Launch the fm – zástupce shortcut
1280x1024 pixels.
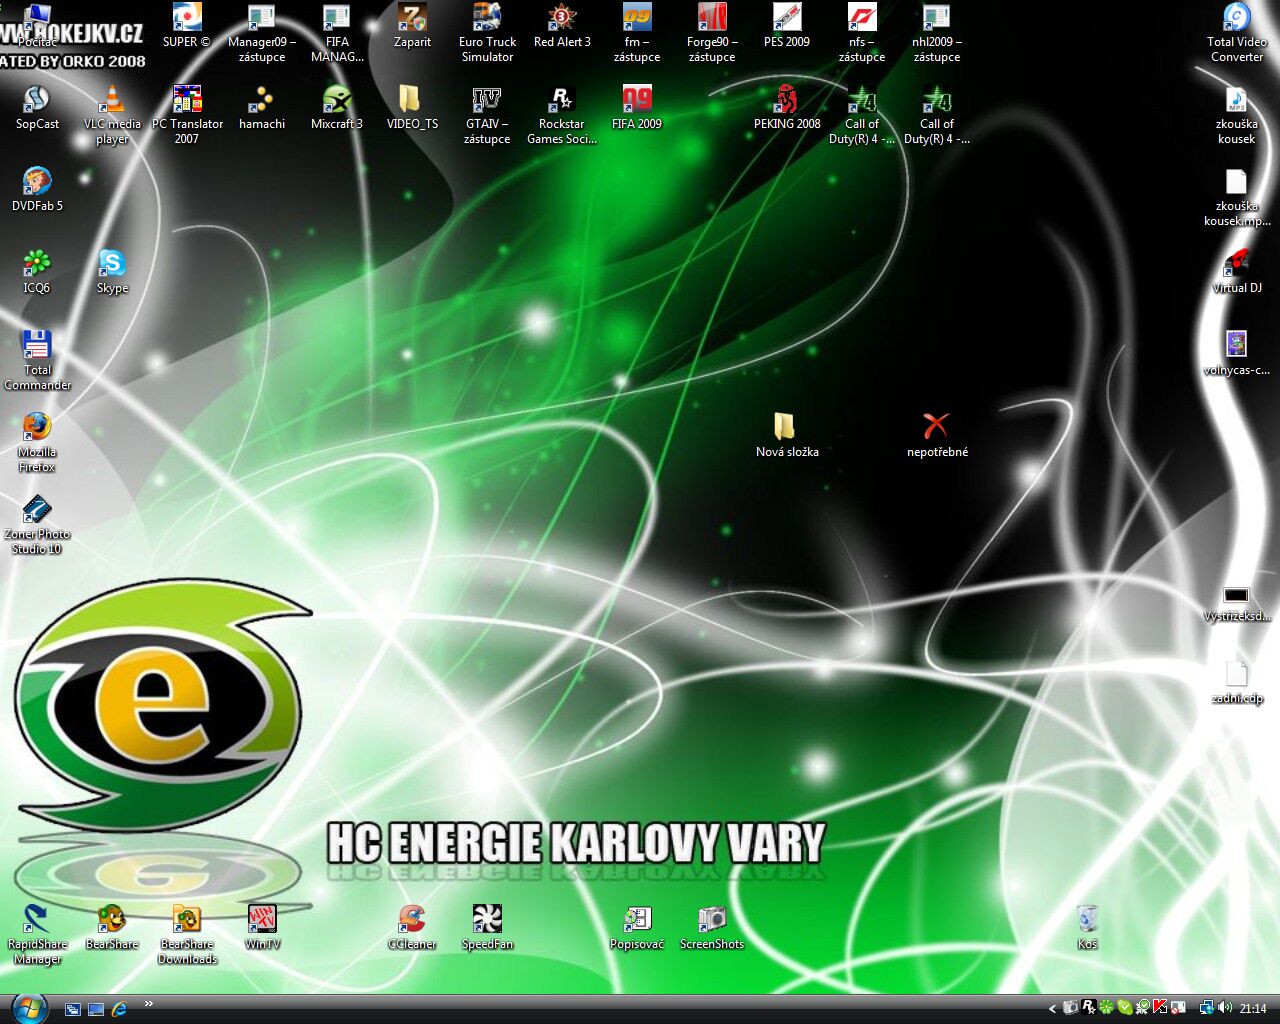[x=637, y=33]
